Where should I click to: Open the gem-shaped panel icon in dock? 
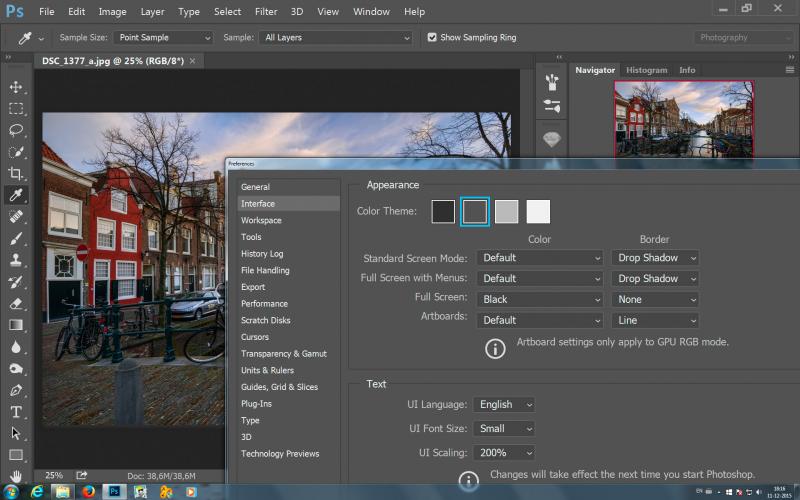pyautogui.click(x=552, y=139)
